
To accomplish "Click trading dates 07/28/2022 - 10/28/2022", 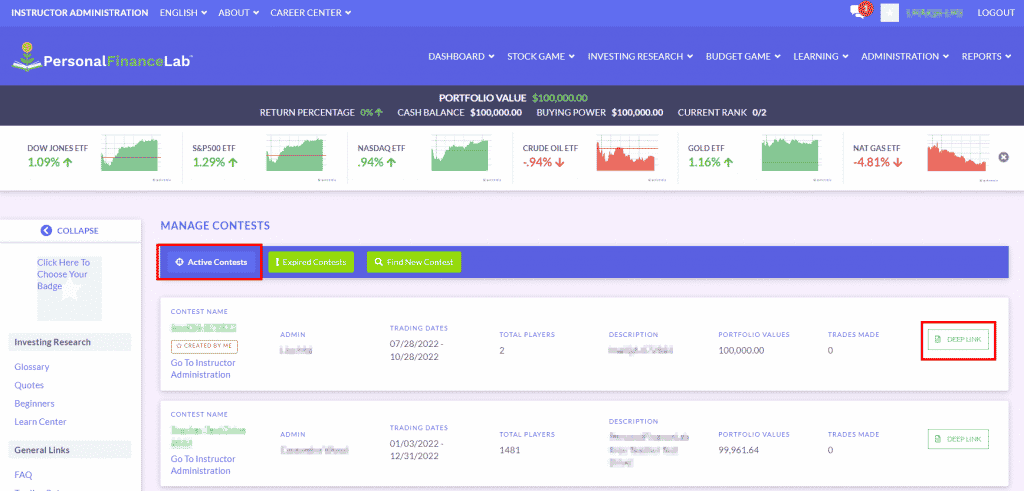I will 417,351.
